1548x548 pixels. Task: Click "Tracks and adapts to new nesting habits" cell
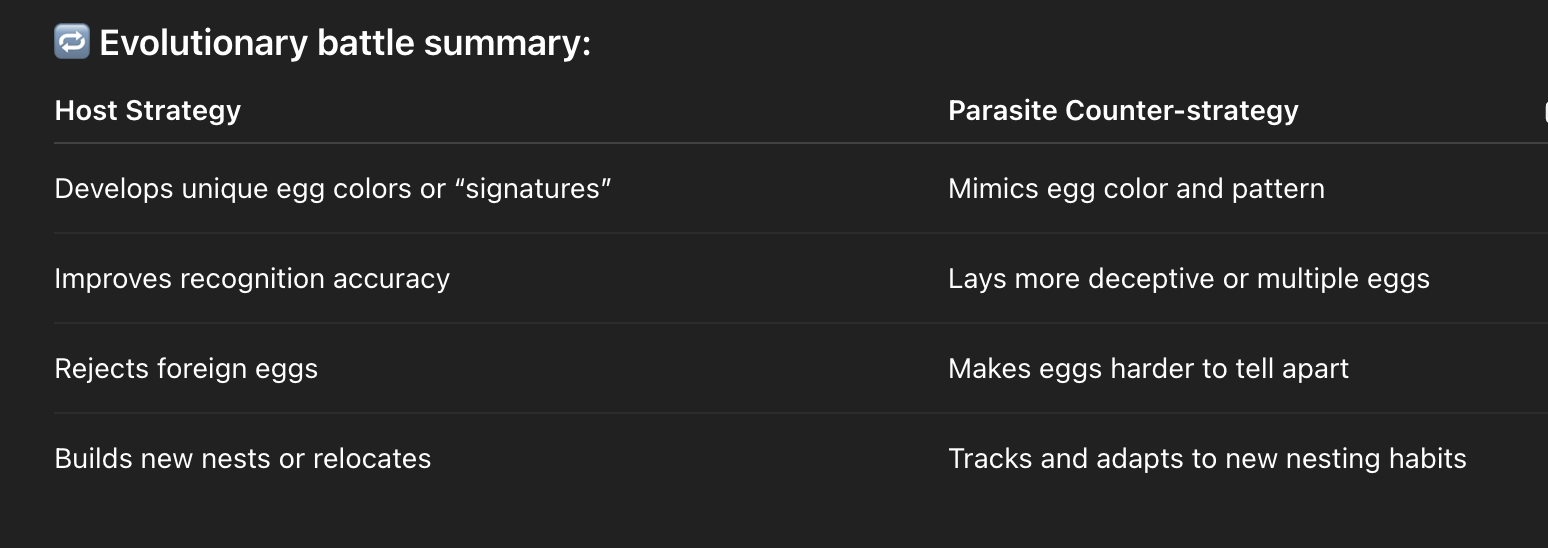(1207, 458)
